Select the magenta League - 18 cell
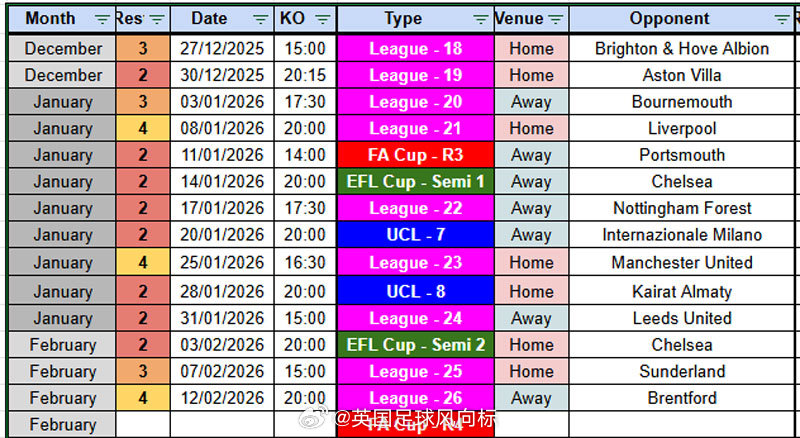The width and height of the screenshot is (800, 438). point(415,48)
